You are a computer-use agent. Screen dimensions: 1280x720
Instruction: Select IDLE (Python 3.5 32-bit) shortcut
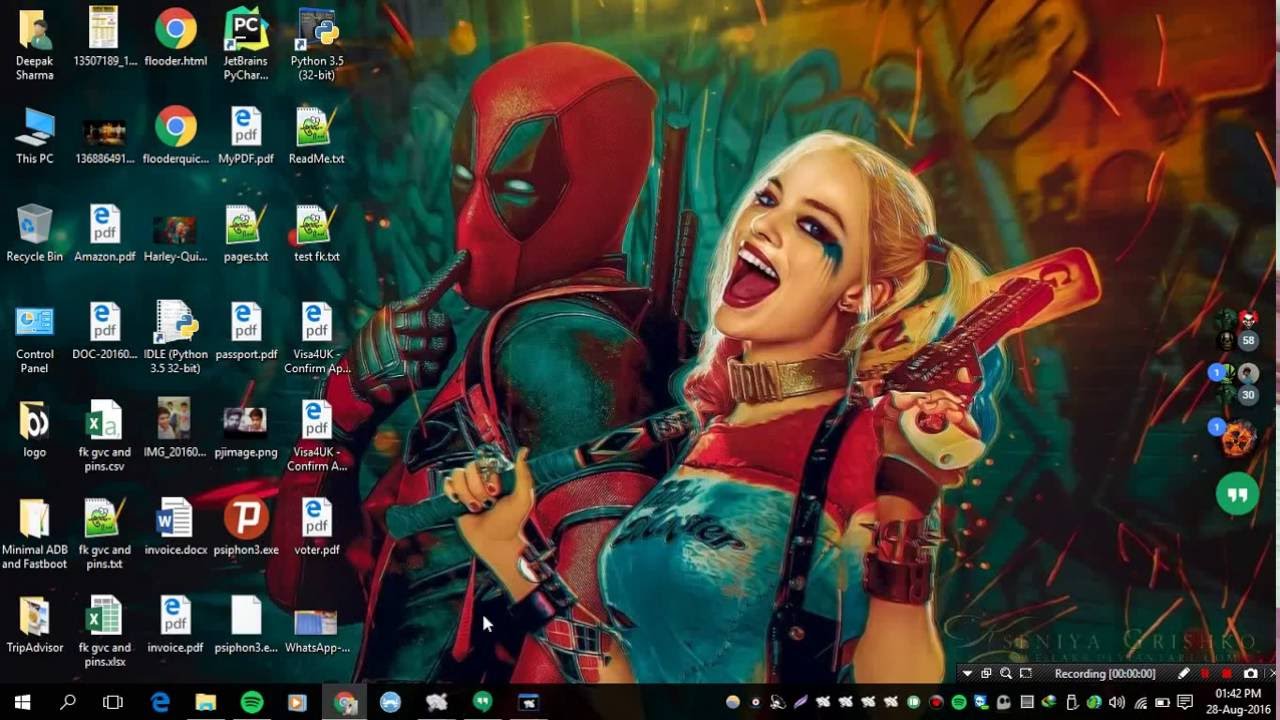pos(176,339)
